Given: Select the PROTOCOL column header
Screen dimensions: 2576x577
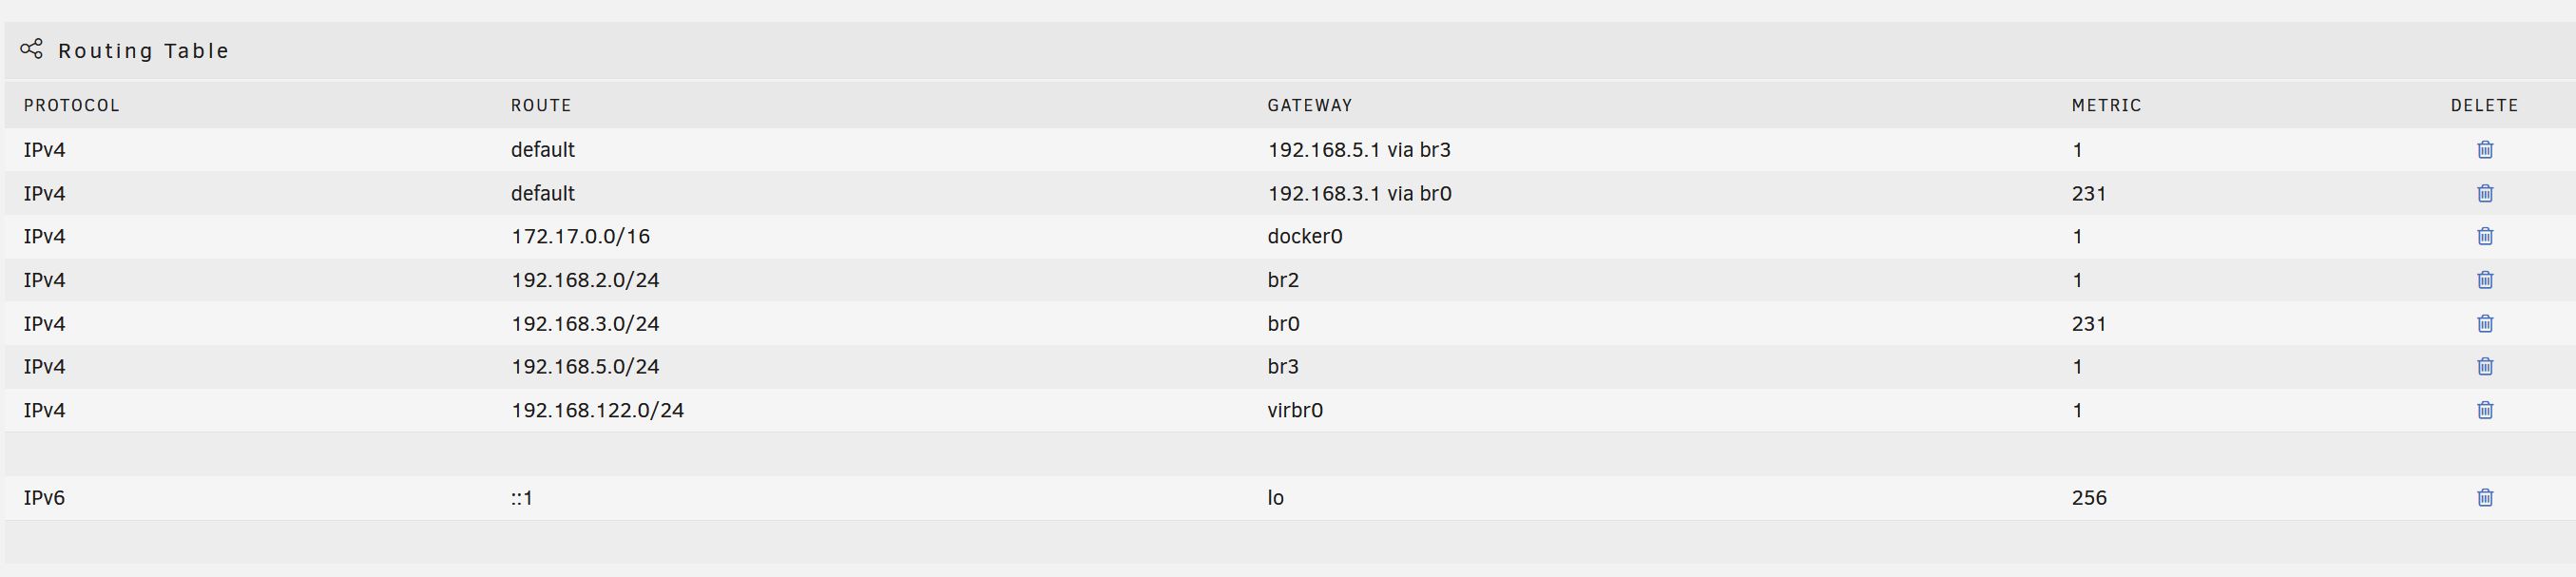Looking at the screenshot, I should pos(72,105).
